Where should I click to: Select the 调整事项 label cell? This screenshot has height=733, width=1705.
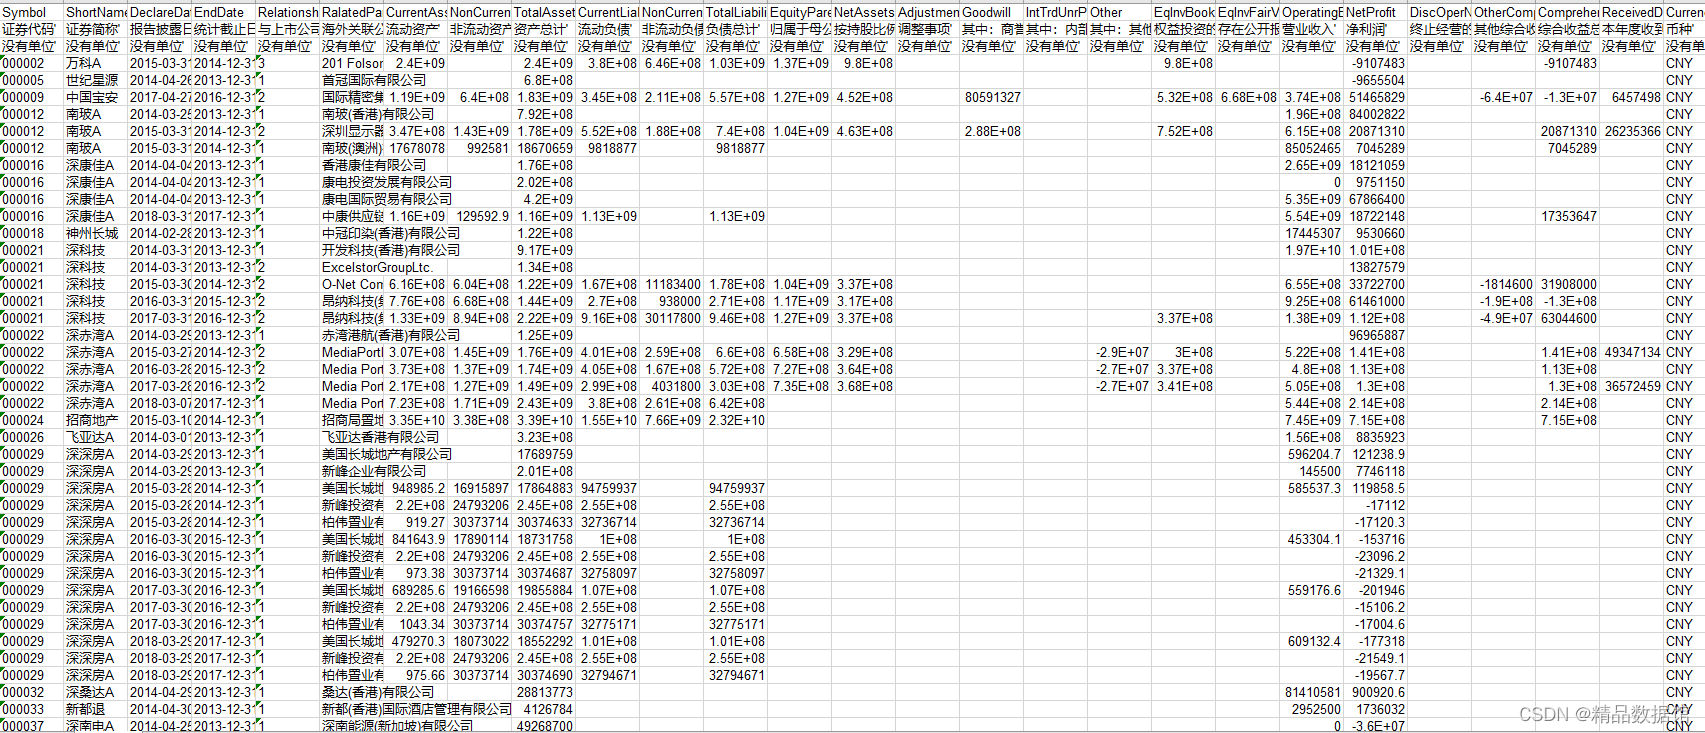click(927, 29)
